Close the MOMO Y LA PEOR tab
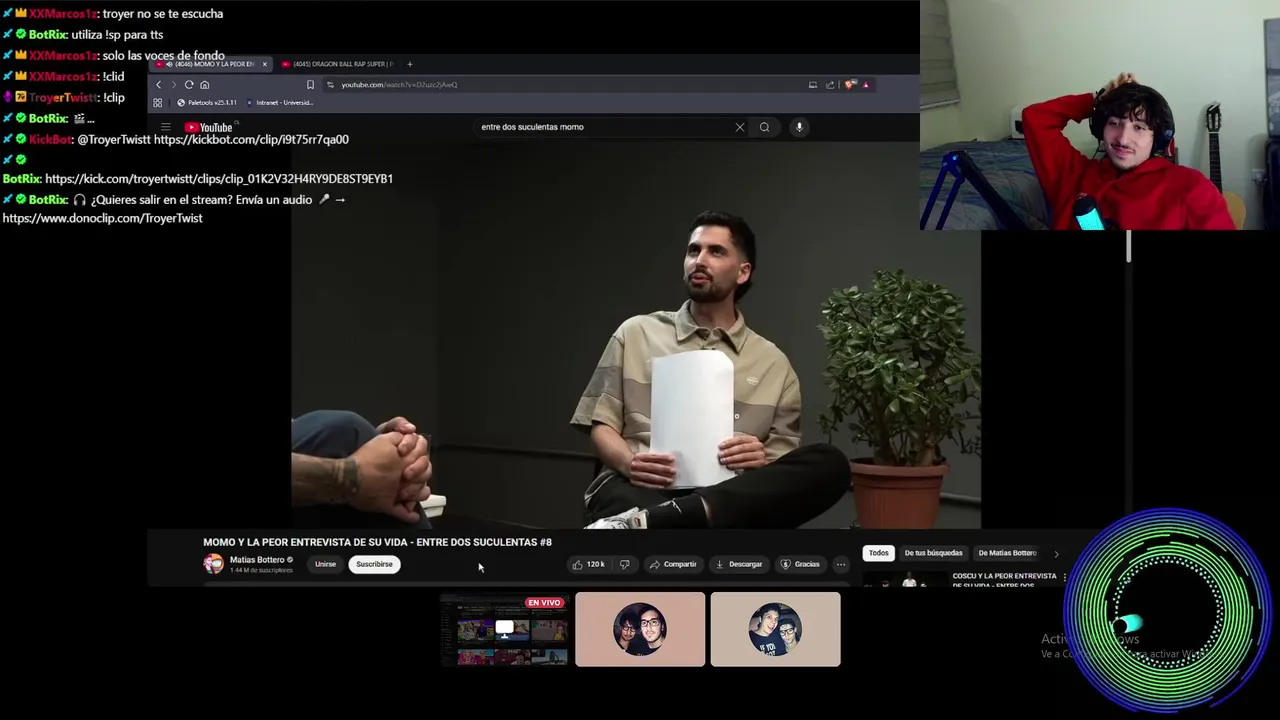The height and width of the screenshot is (720, 1280). tap(264, 64)
